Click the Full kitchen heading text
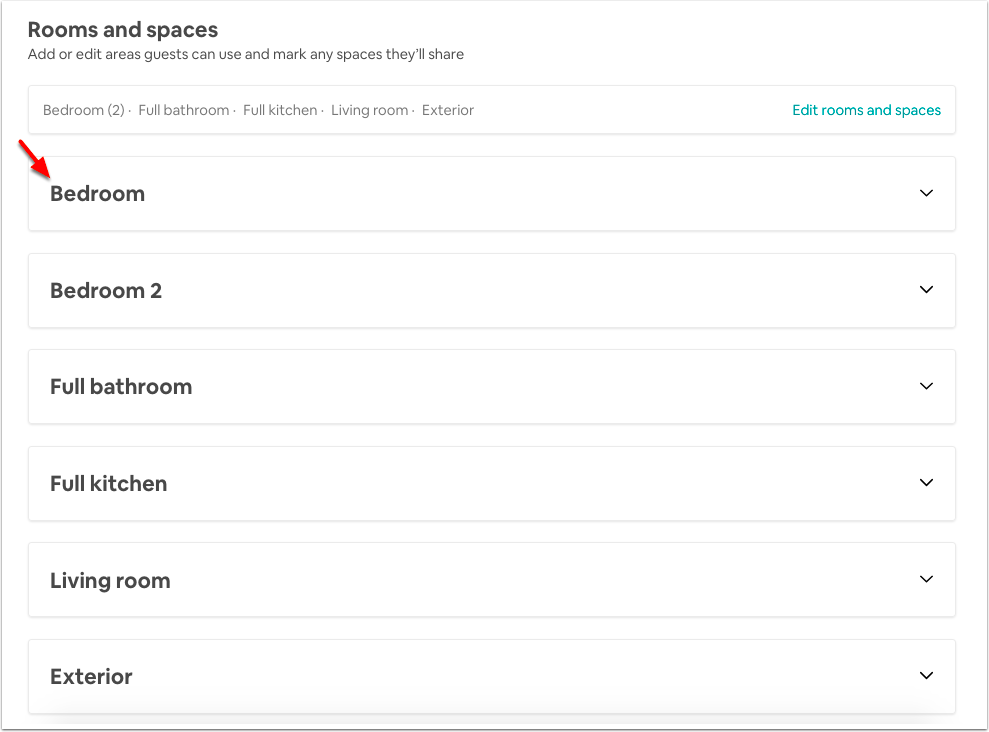Screen dimensions: 989x732 point(108,484)
